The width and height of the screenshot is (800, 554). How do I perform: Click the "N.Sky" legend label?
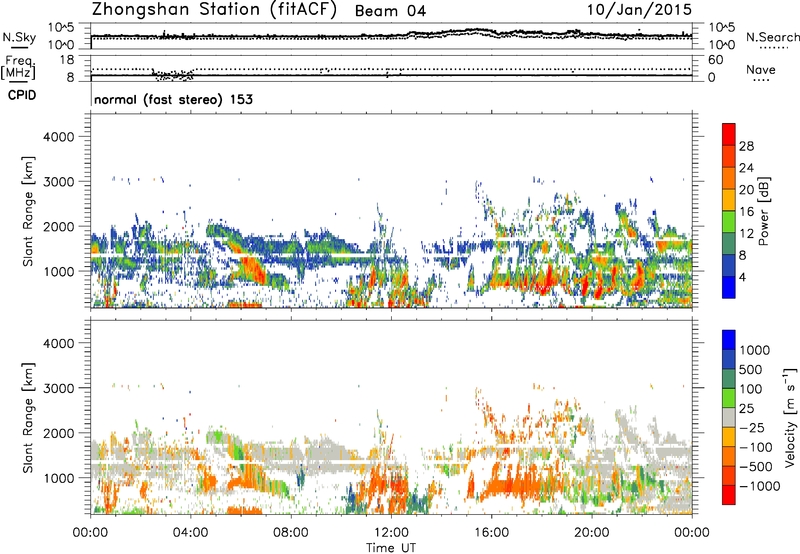[19, 37]
